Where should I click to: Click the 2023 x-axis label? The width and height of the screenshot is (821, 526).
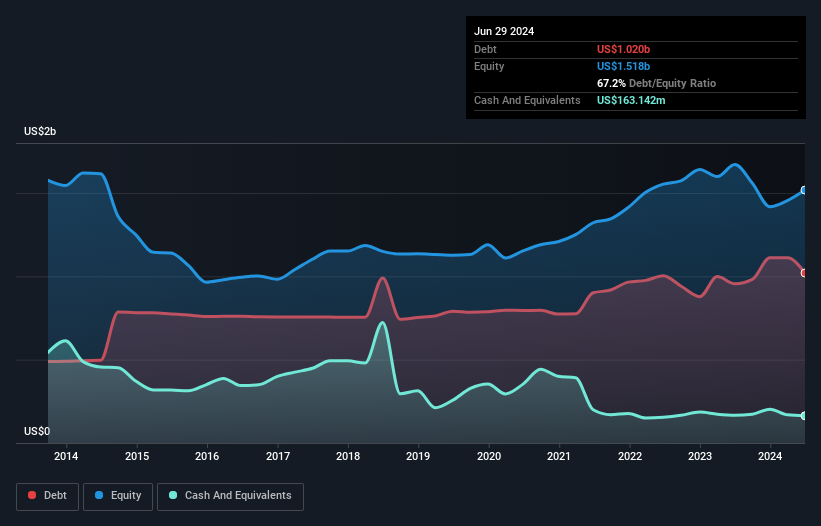(x=700, y=456)
